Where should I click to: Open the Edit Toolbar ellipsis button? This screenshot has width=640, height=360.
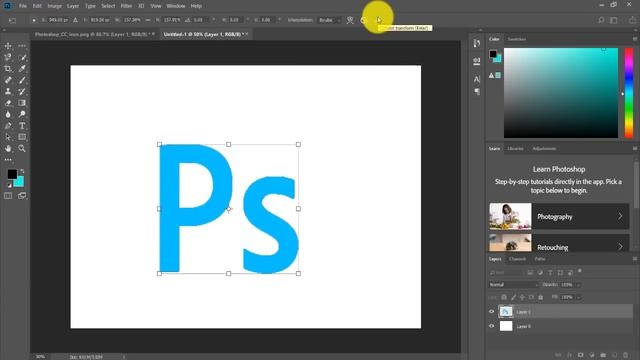pos(8,160)
